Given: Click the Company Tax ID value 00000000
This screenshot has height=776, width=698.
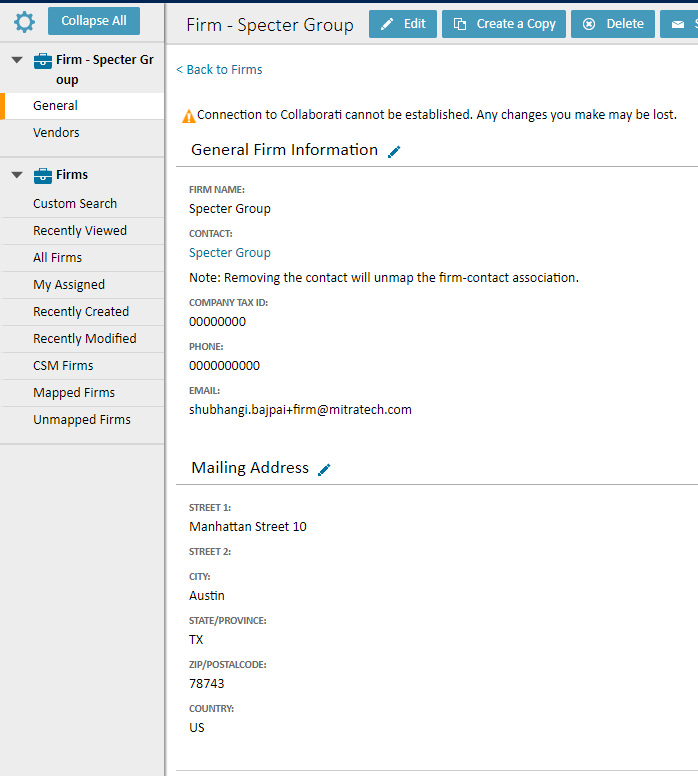Looking at the screenshot, I should [x=217, y=322].
